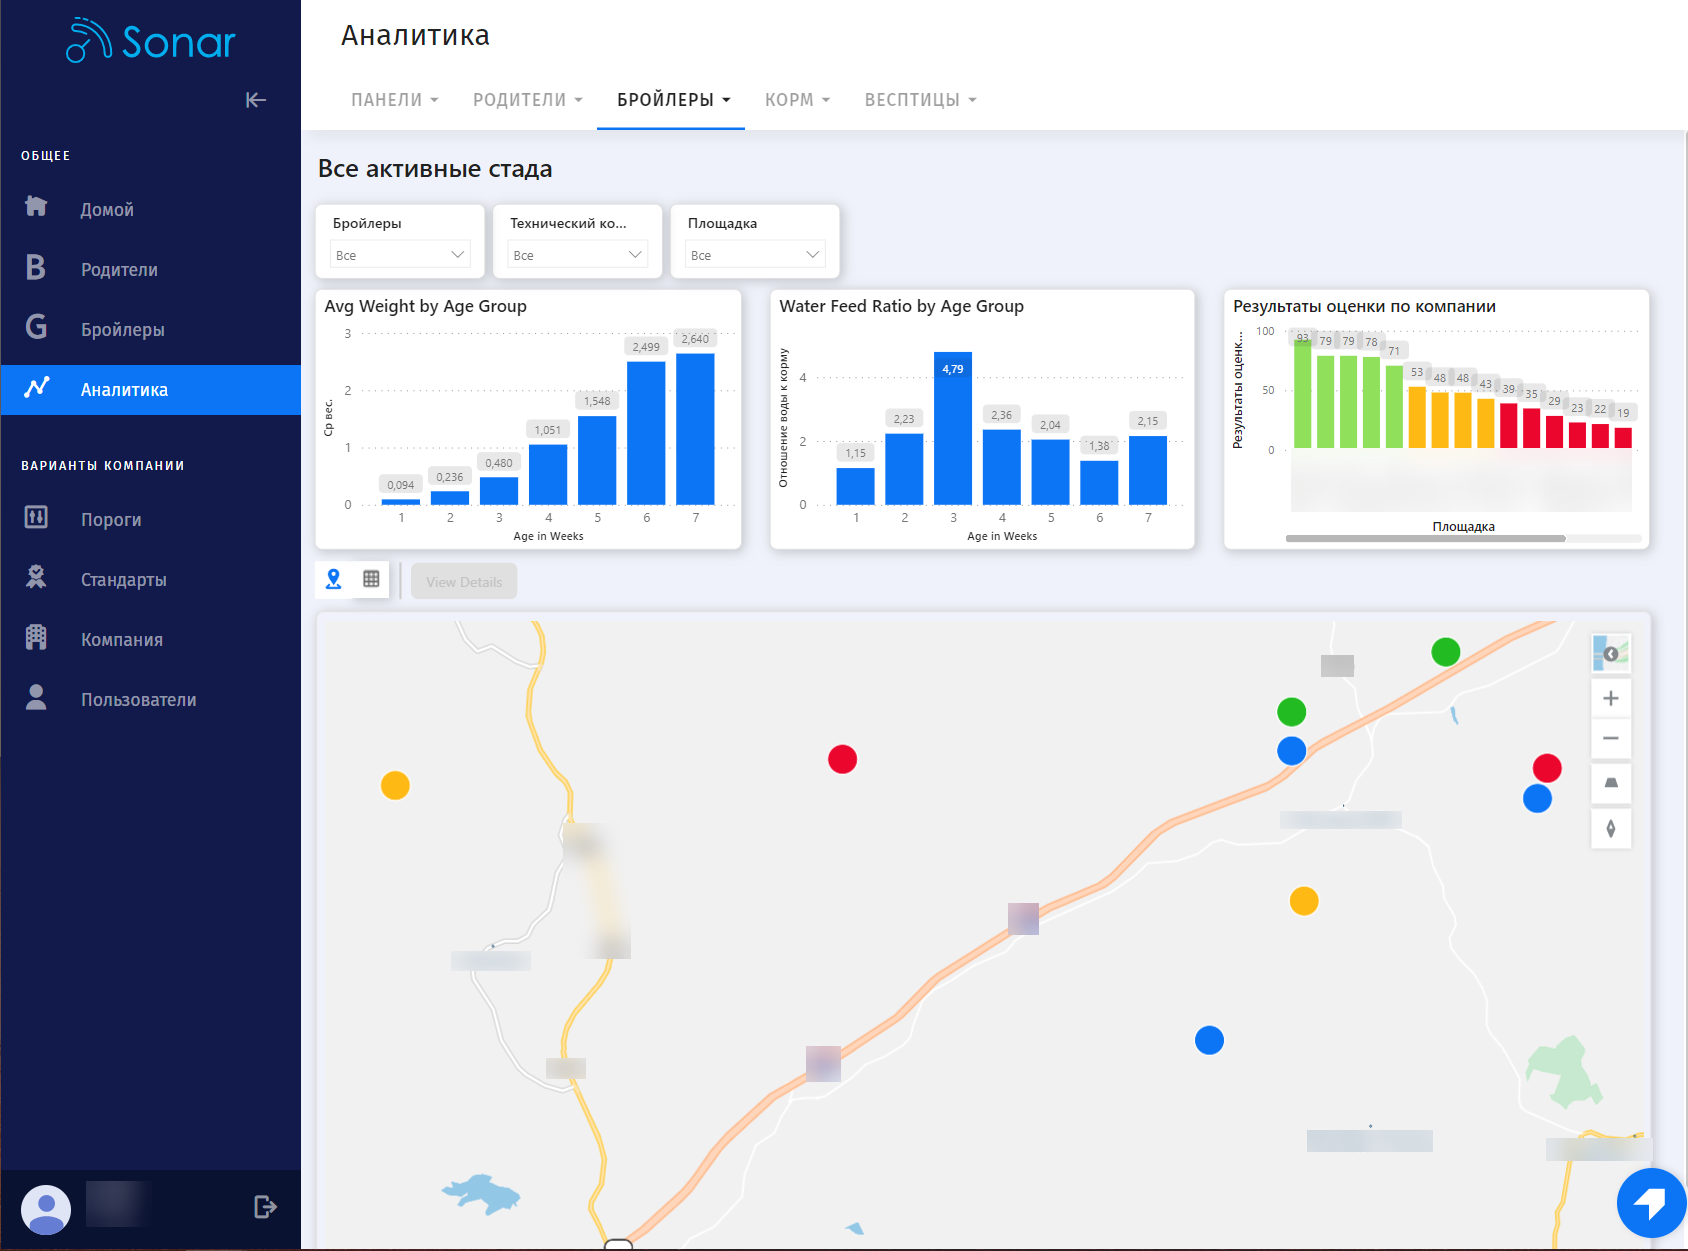The height and width of the screenshot is (1251, 1688).
Task: Expand the БРОЙЛЕРЫ tab menu
Action: click(673, 100)
